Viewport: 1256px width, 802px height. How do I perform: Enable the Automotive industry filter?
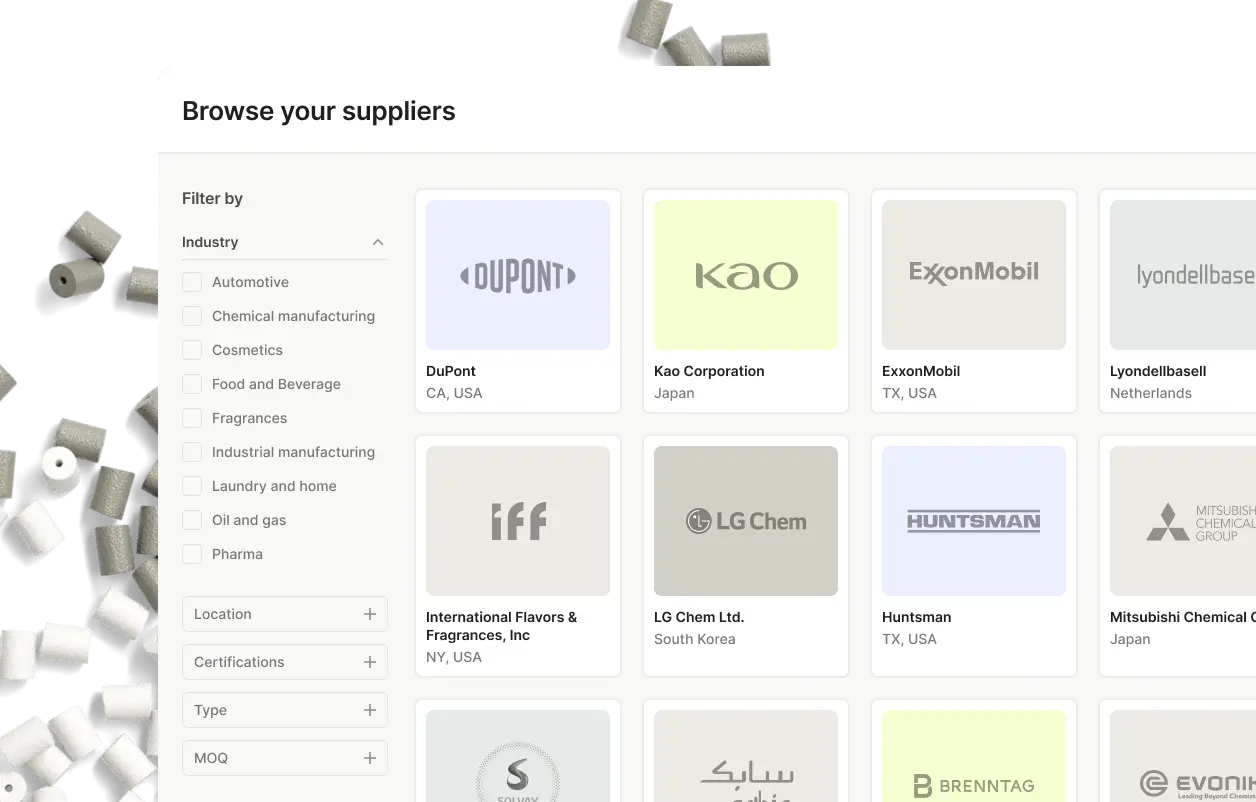coord(191,282)
